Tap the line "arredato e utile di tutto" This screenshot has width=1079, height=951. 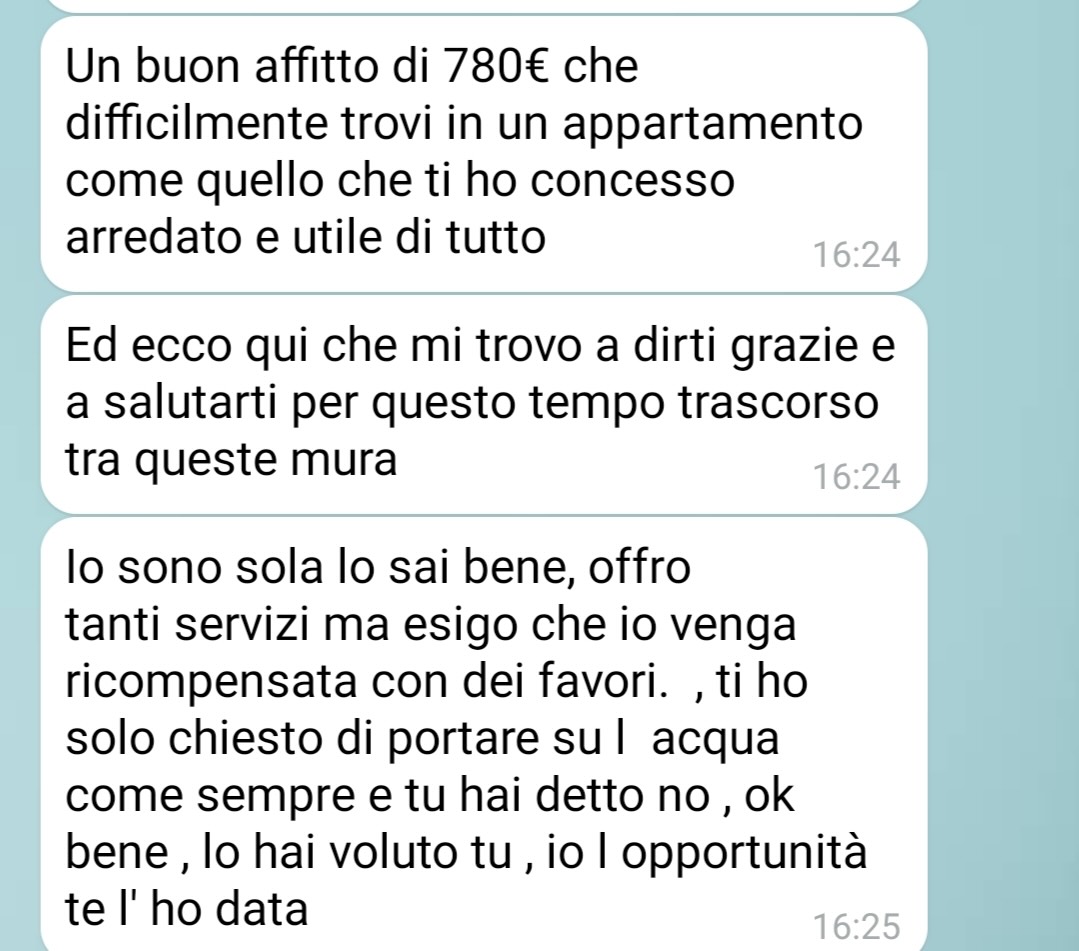[306, 238]
